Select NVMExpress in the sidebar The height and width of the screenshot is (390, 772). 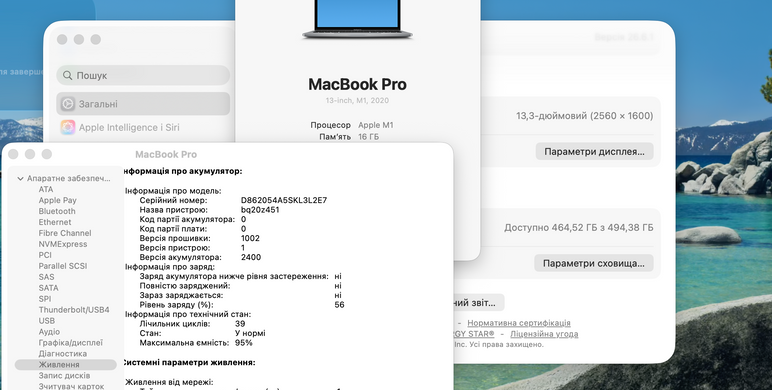point(63,244)
